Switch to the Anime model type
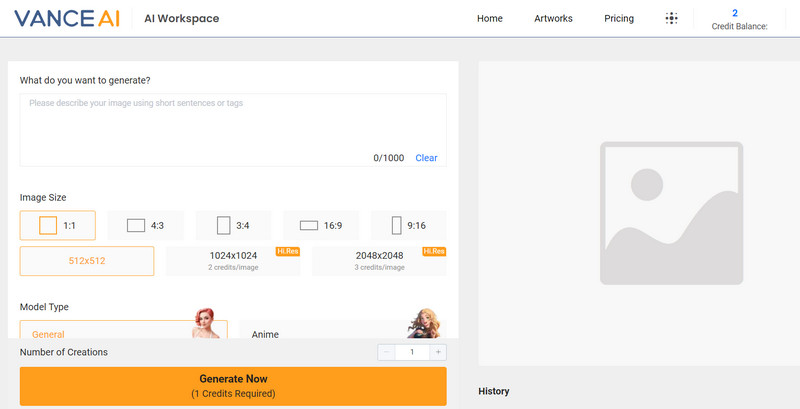Viewport: 800px width, 409px height. click(342, 331)
